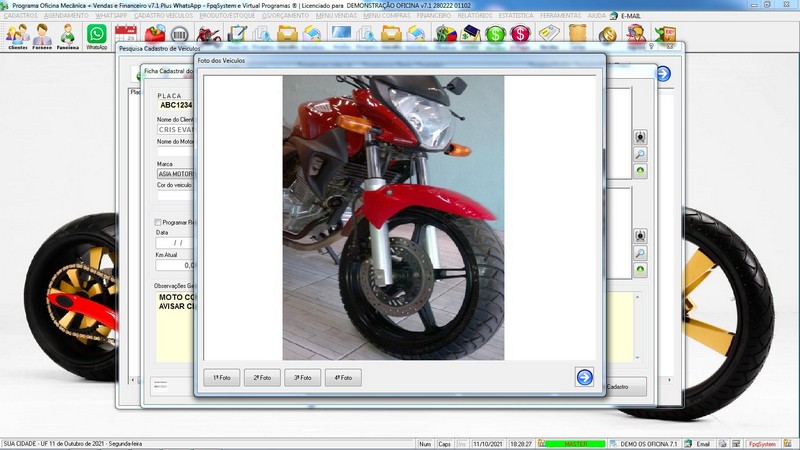Click the blue monitor sales icon
The image size is (800, 450).
[341, 34]
